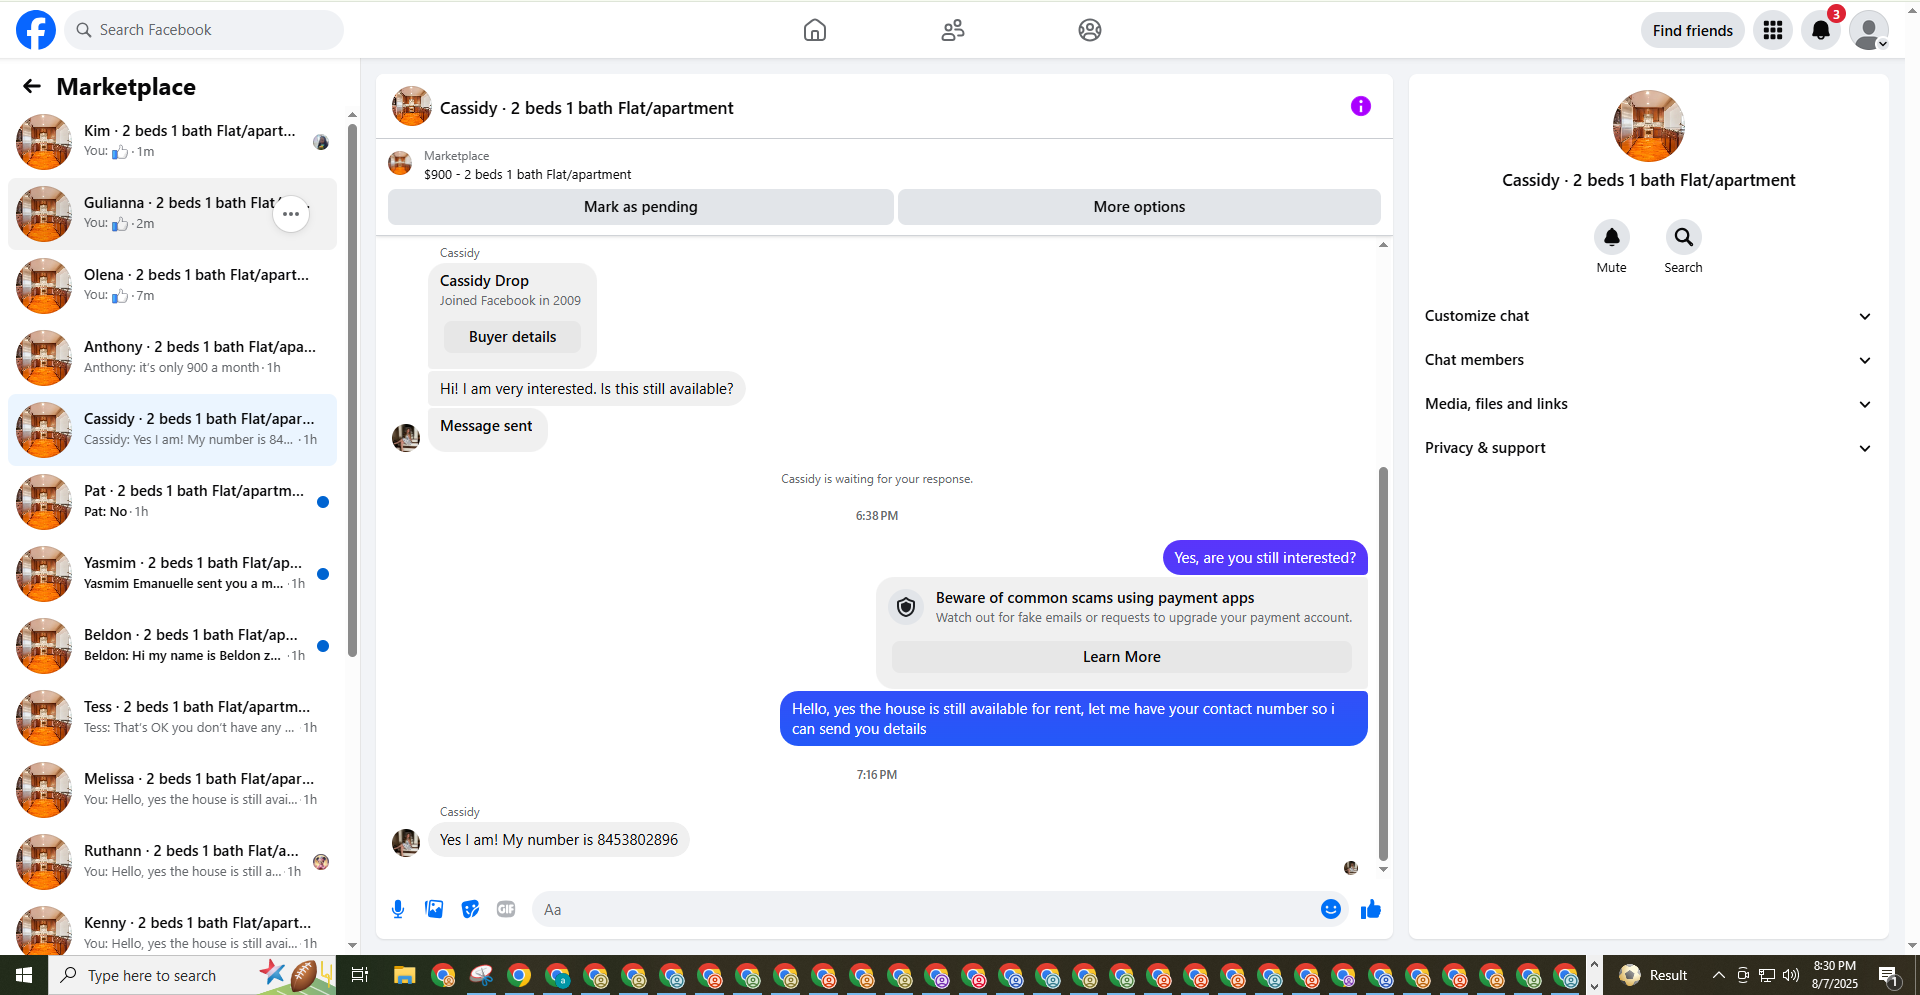The width and height of the screenshot is (1920, 995).
Task: Open volume control in system tray
Action: coord(1790,975)
